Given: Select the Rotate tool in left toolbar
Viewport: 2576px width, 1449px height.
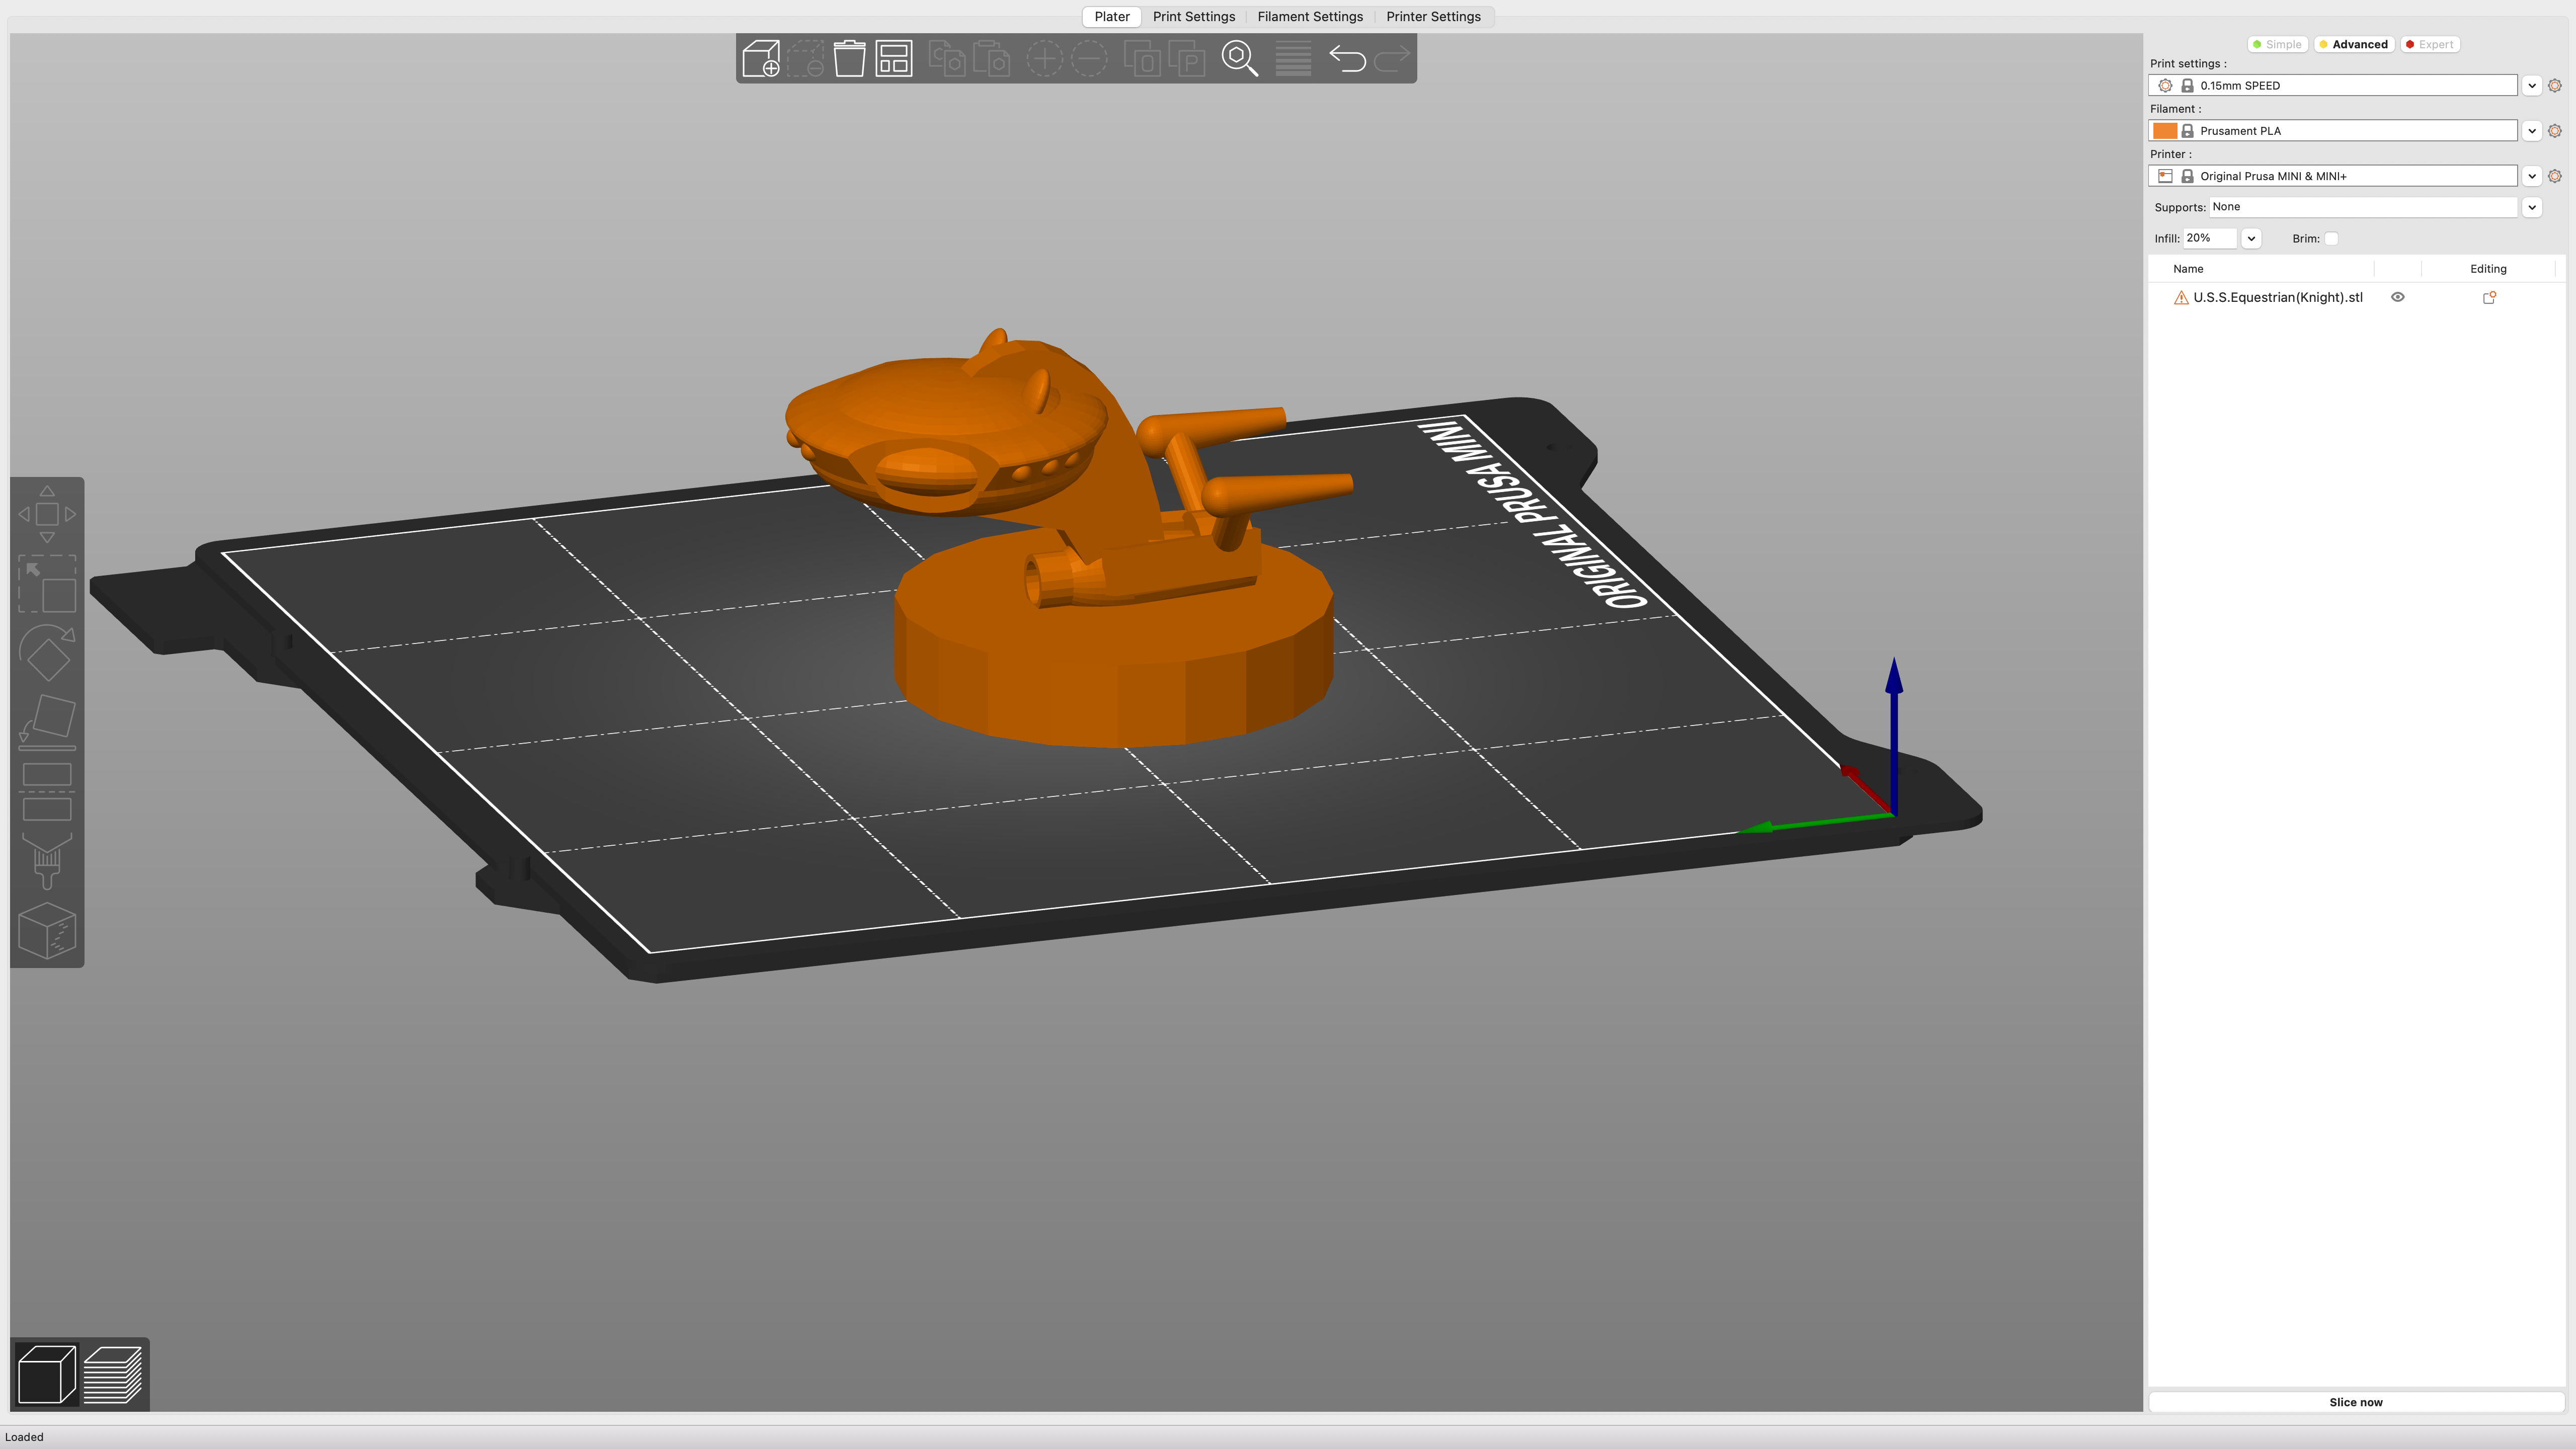Looking at the screenshot, I should pyautogui.click(x=47, y=653).
